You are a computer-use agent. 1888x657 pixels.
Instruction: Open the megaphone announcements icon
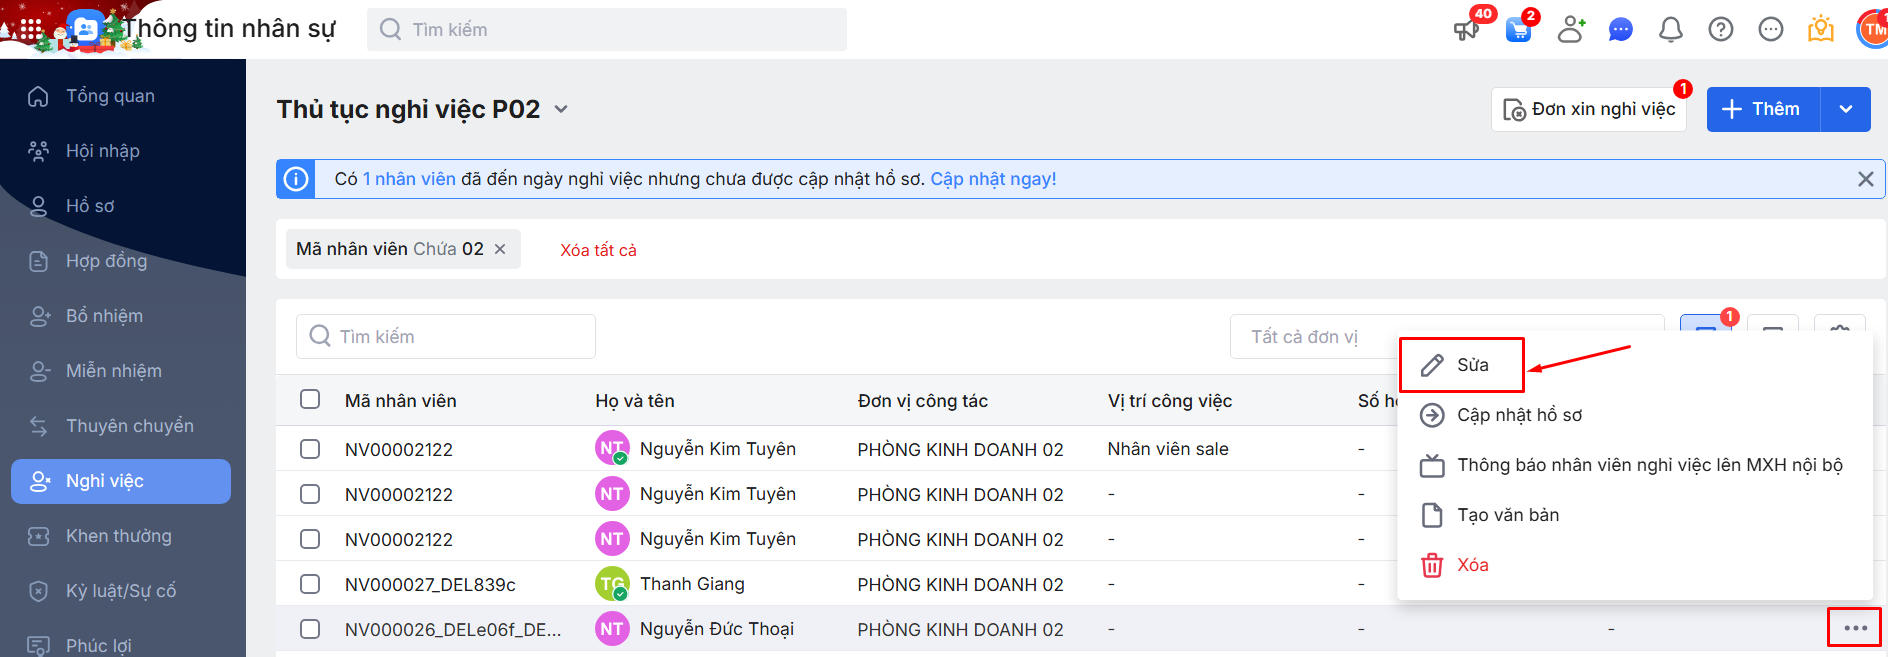click(x=1467, y=29)
